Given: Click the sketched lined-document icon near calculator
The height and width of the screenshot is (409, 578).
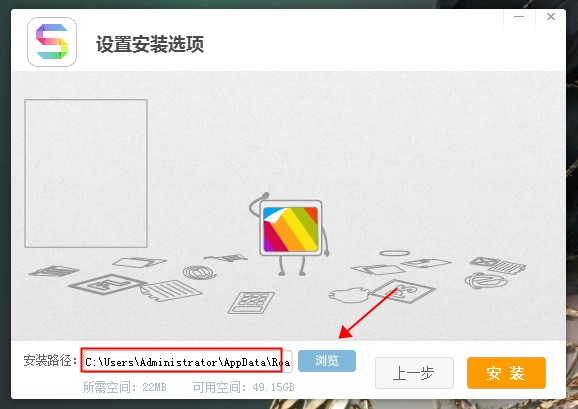Looking at the screenshot, I should pos(171,290).
